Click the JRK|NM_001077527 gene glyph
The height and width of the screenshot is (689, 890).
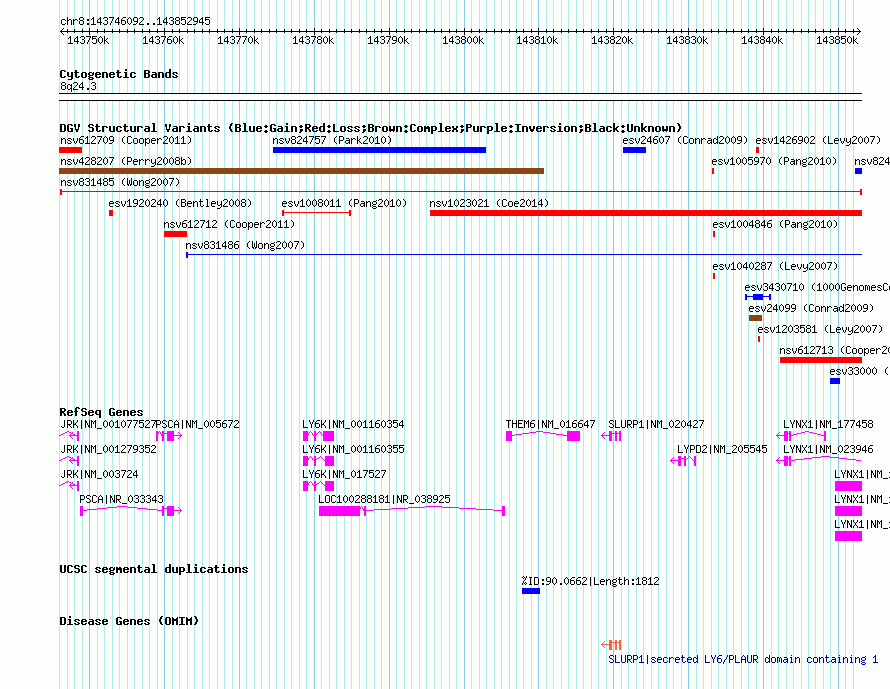click(x=69, y=436)
